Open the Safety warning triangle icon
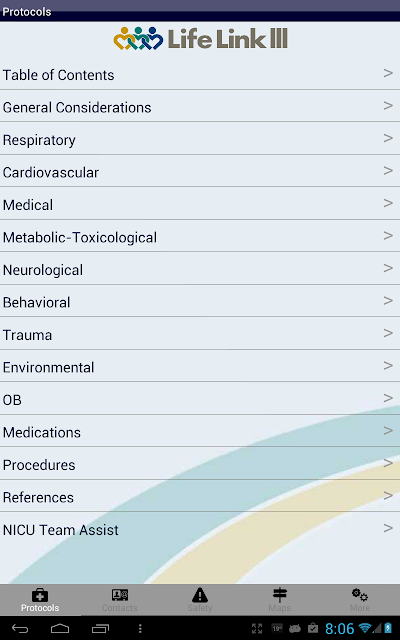The width and height of the screenshot is (400, 640). click(200, 595)
